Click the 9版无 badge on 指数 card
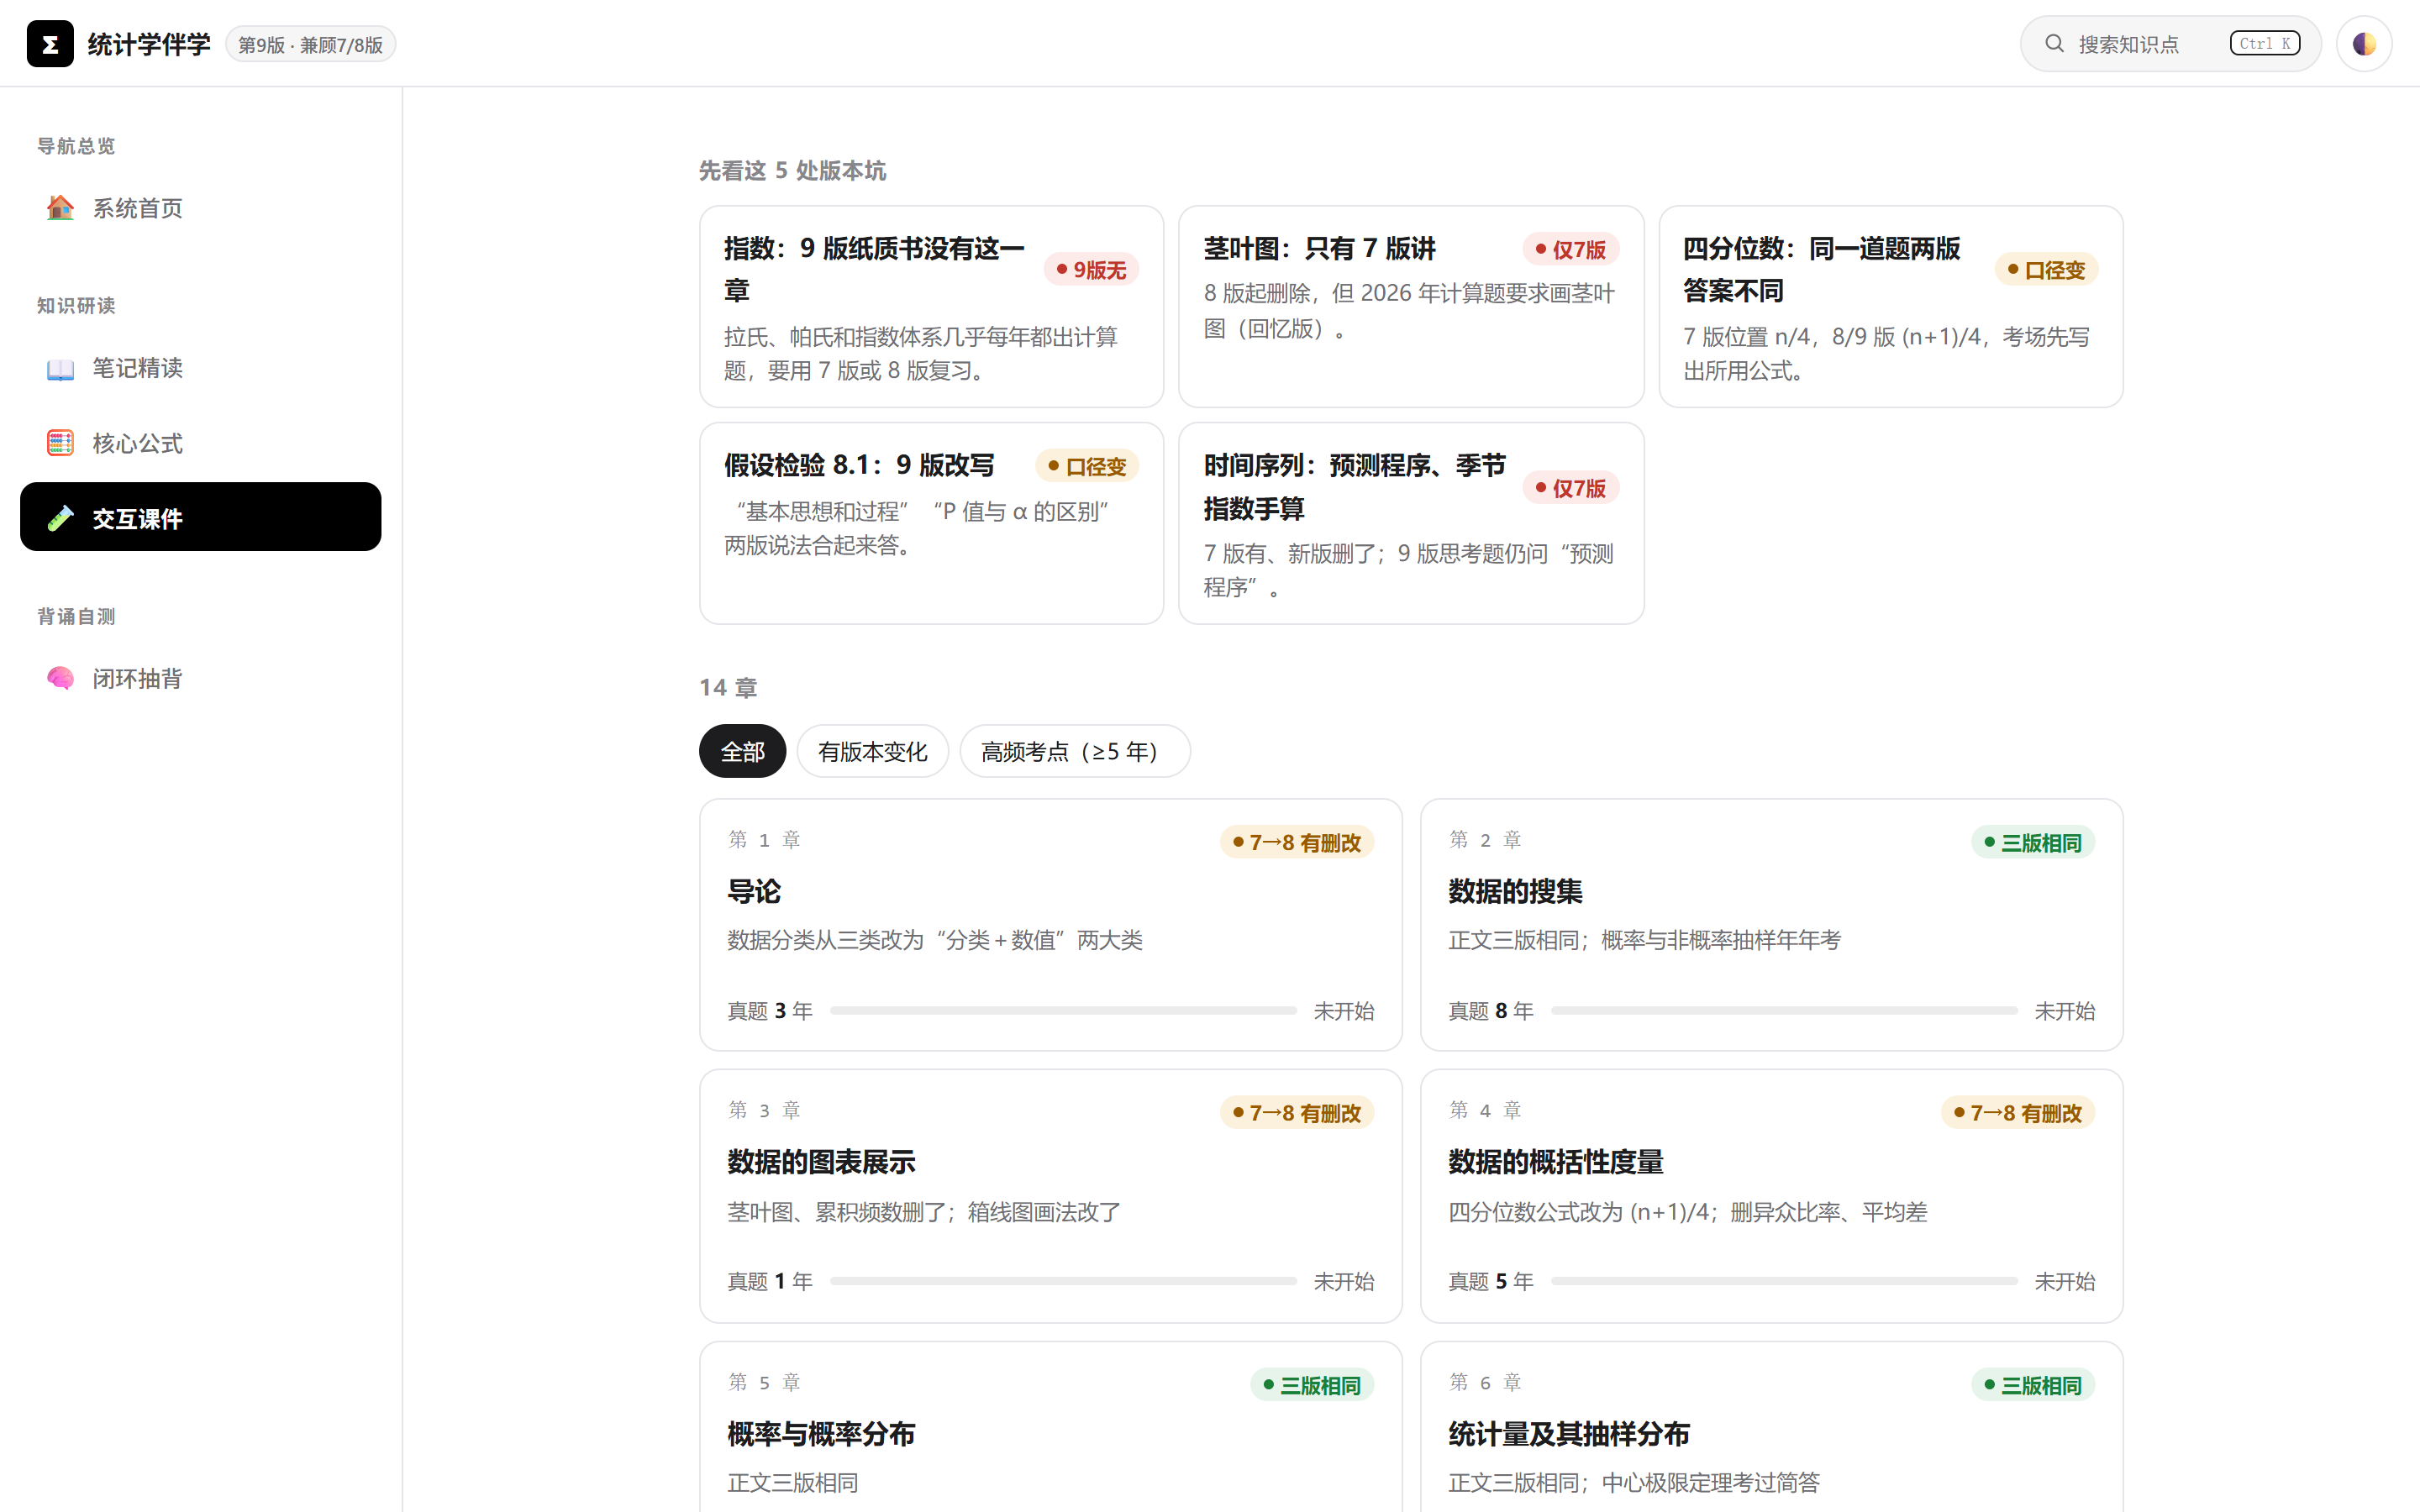2420x1512 pixels. 1091,270
